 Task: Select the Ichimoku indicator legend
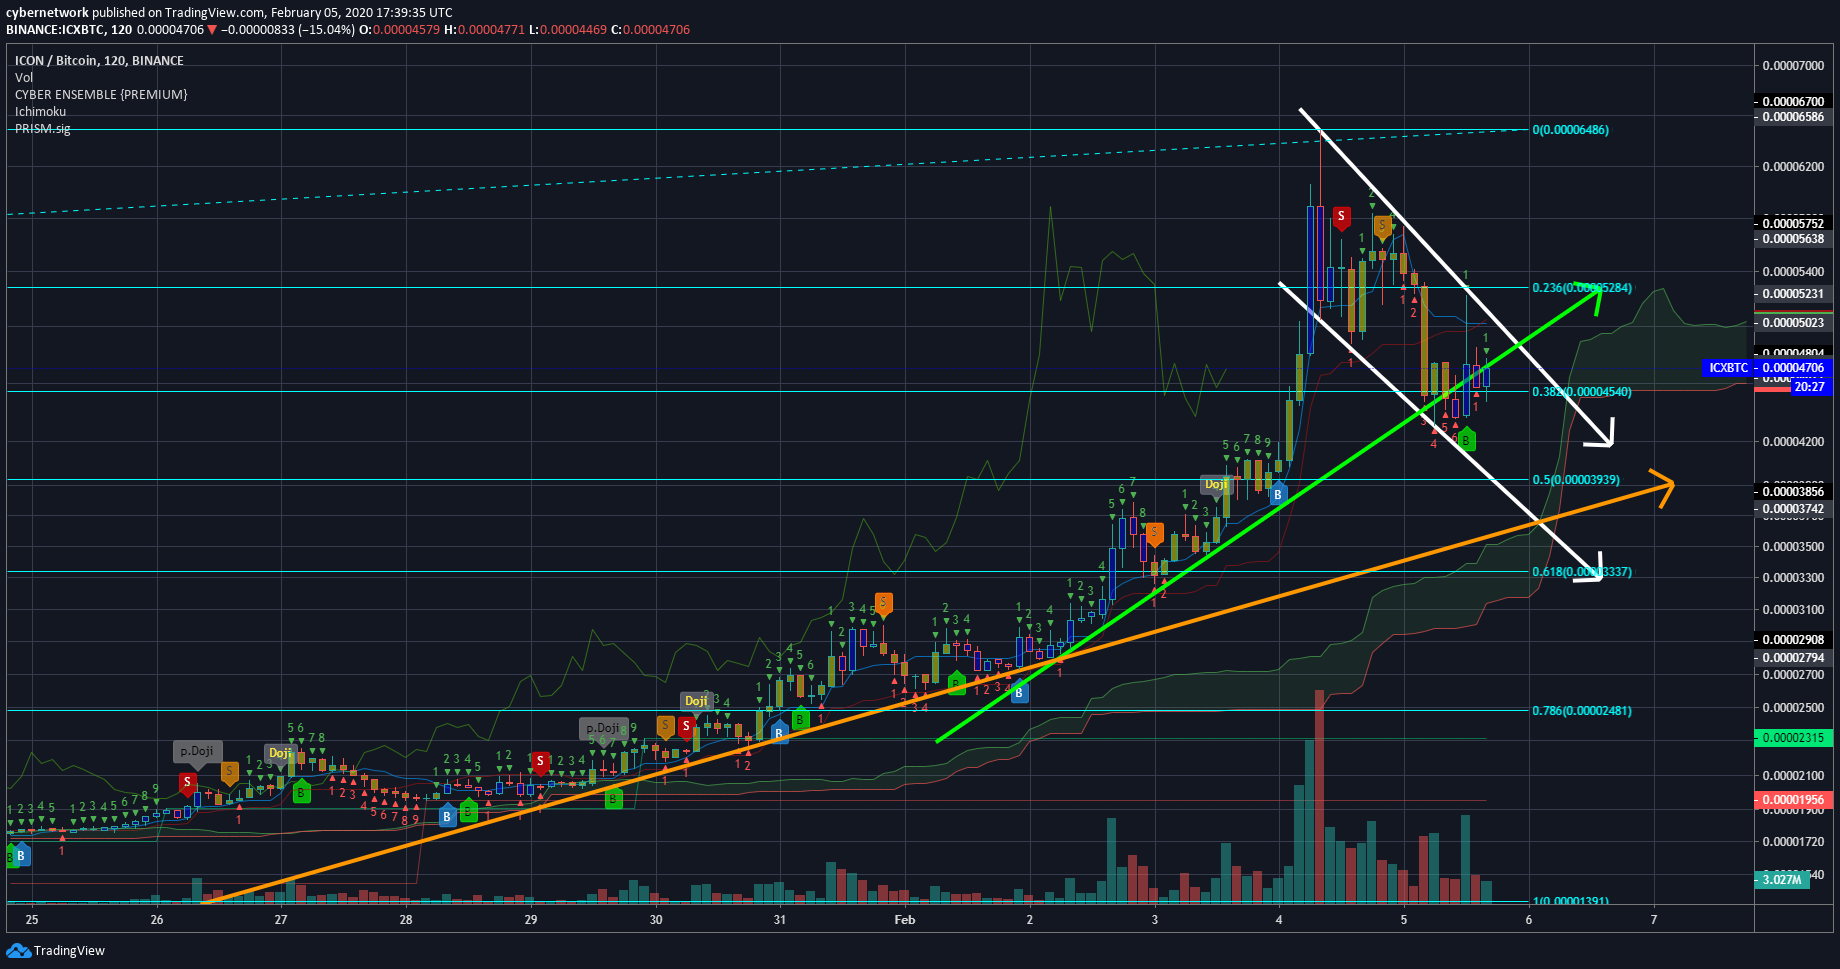[40, 111]
